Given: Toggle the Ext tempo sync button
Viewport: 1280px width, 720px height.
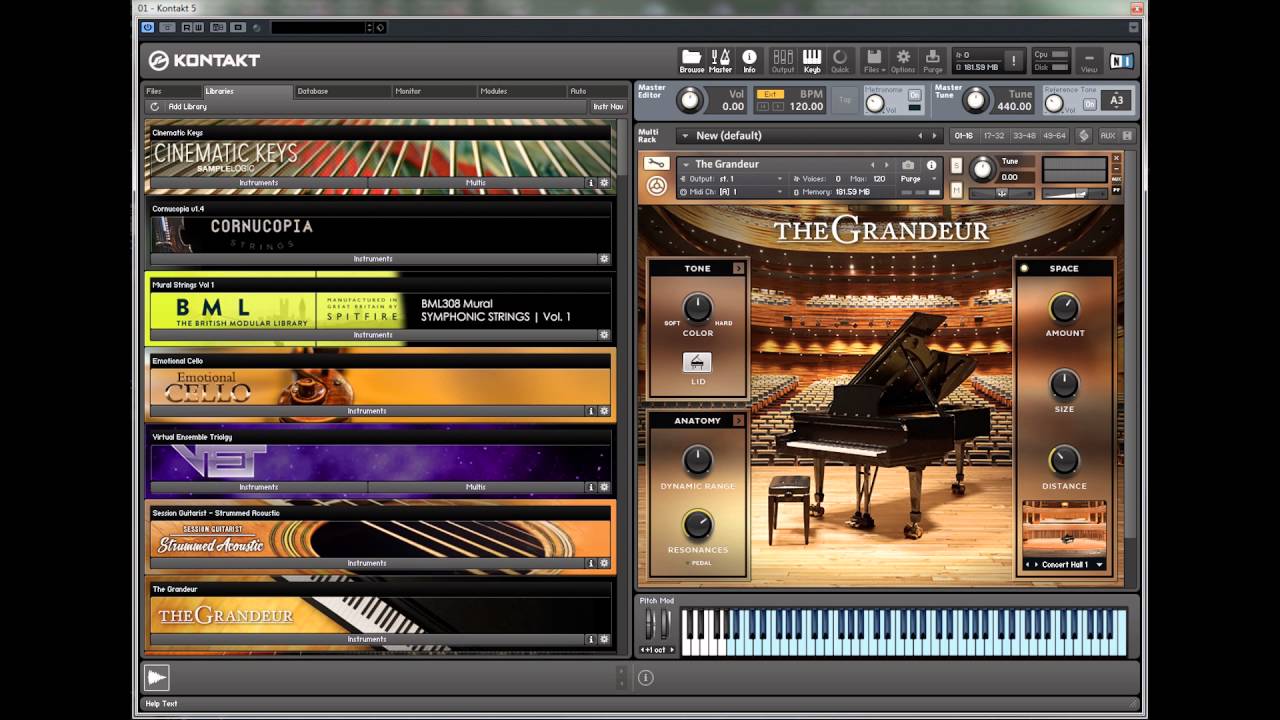Looking at the screenshot, I should pyautogui.click(x=769, y=94).
